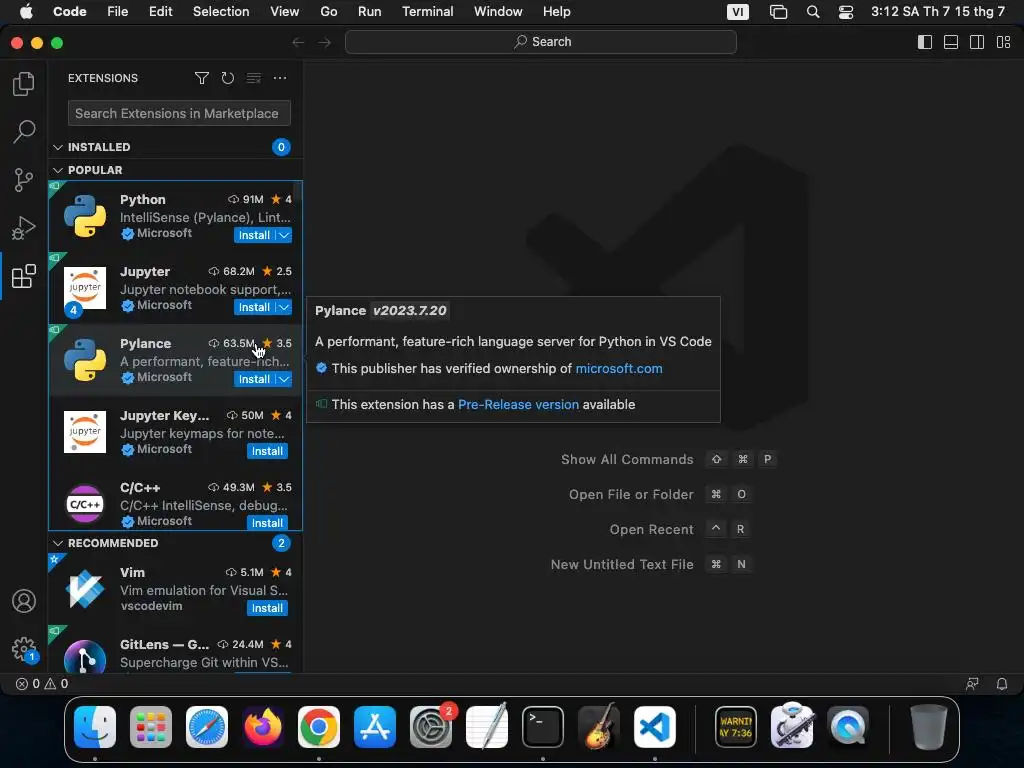Click the top Search command center box
Viewport: 1024px width, 768px height.
point(541,42)
